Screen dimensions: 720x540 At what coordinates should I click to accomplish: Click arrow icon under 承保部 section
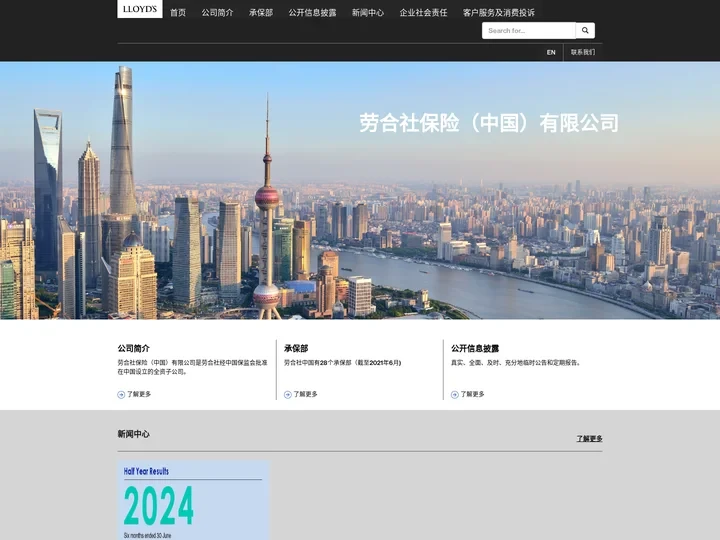tap(288, 394)
